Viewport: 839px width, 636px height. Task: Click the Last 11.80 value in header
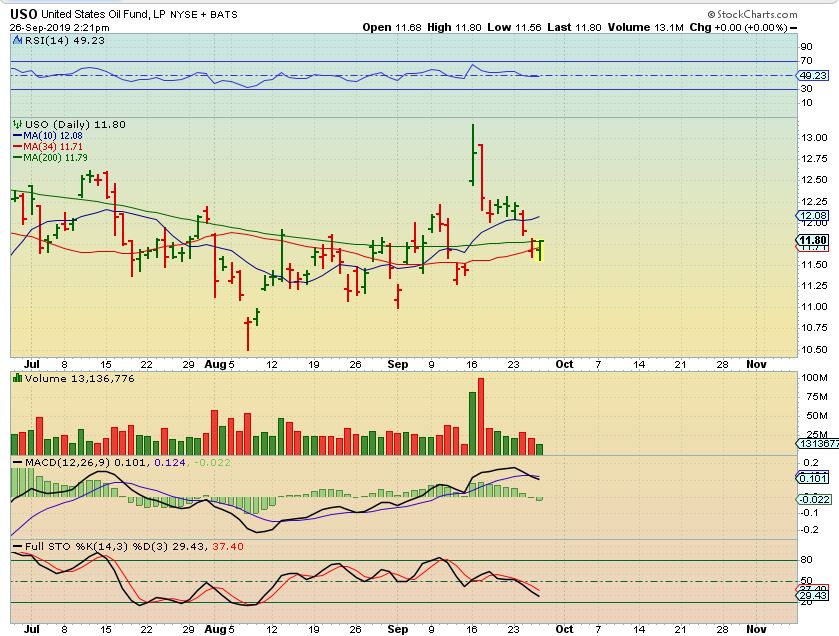click(x=574, y=27)
